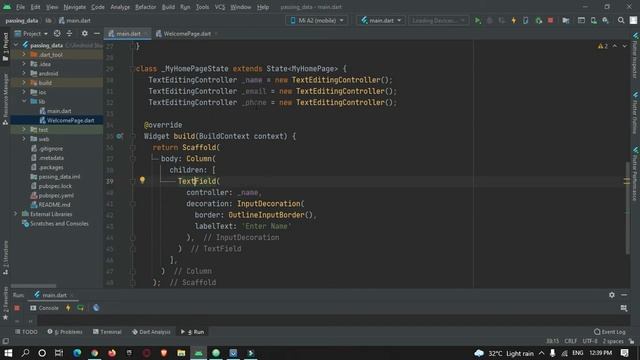The height and width of the screenshot is (360, 640).
Task: Go to next highlighted error arrow
Action: click(624, 46)
